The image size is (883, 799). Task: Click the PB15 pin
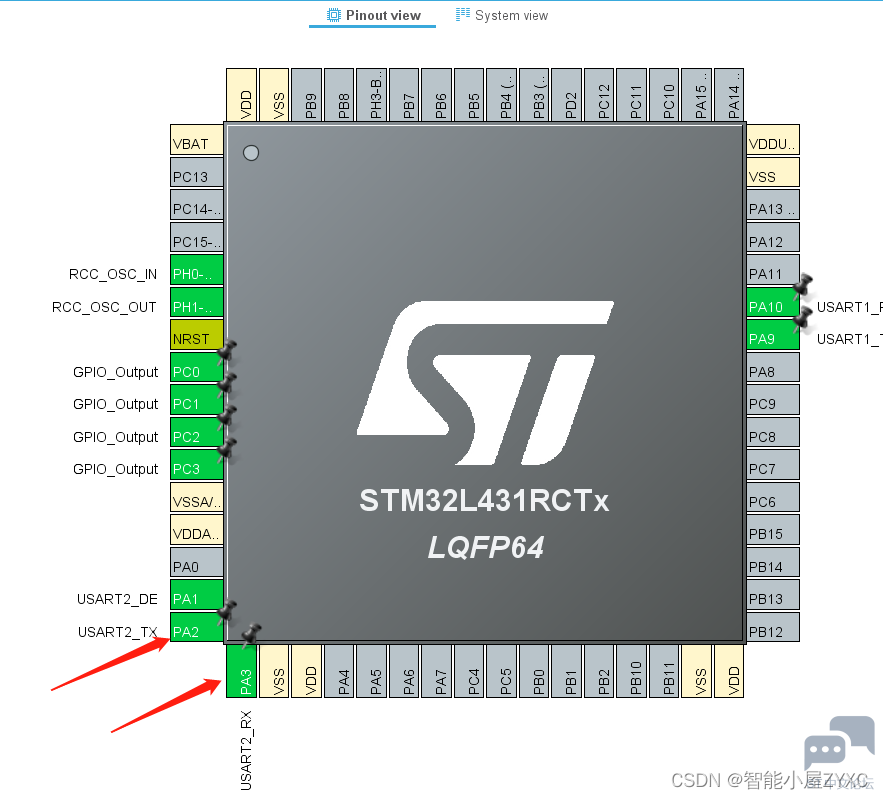tap(773, 529)
